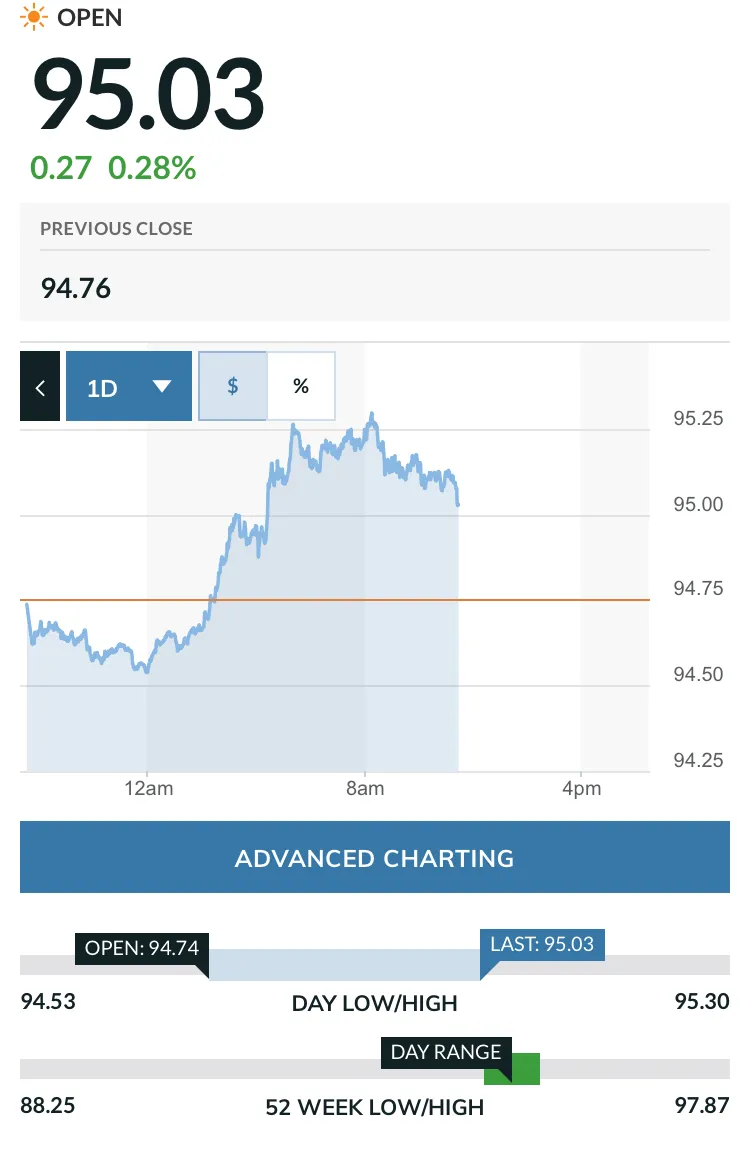Select the 12am tick on time axis
This screenshot has height=1154, width=750.
pyautogui.click(x=149, y=788)
